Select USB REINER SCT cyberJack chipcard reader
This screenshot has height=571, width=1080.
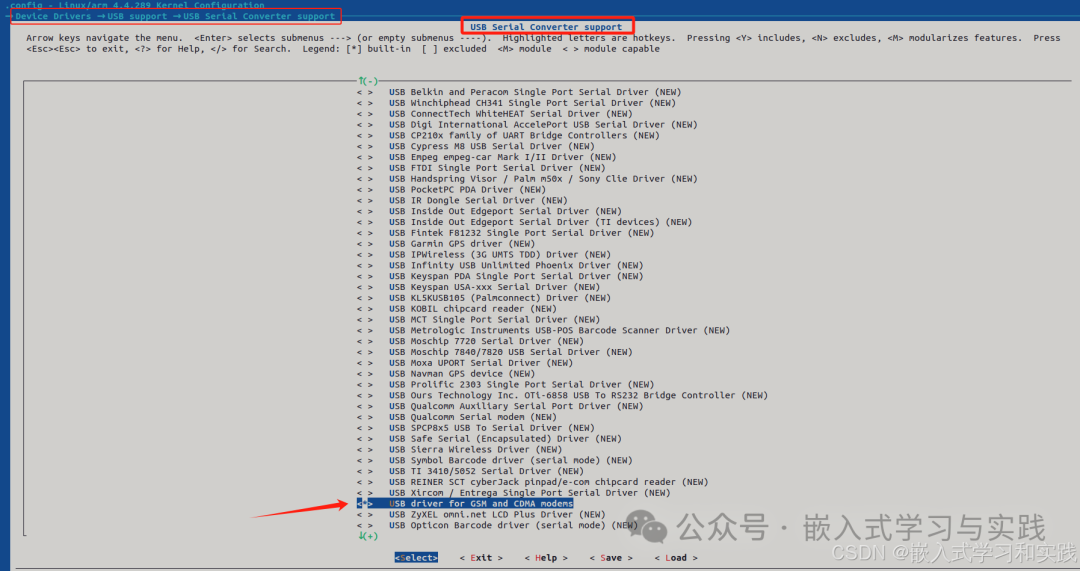[532, 482]
